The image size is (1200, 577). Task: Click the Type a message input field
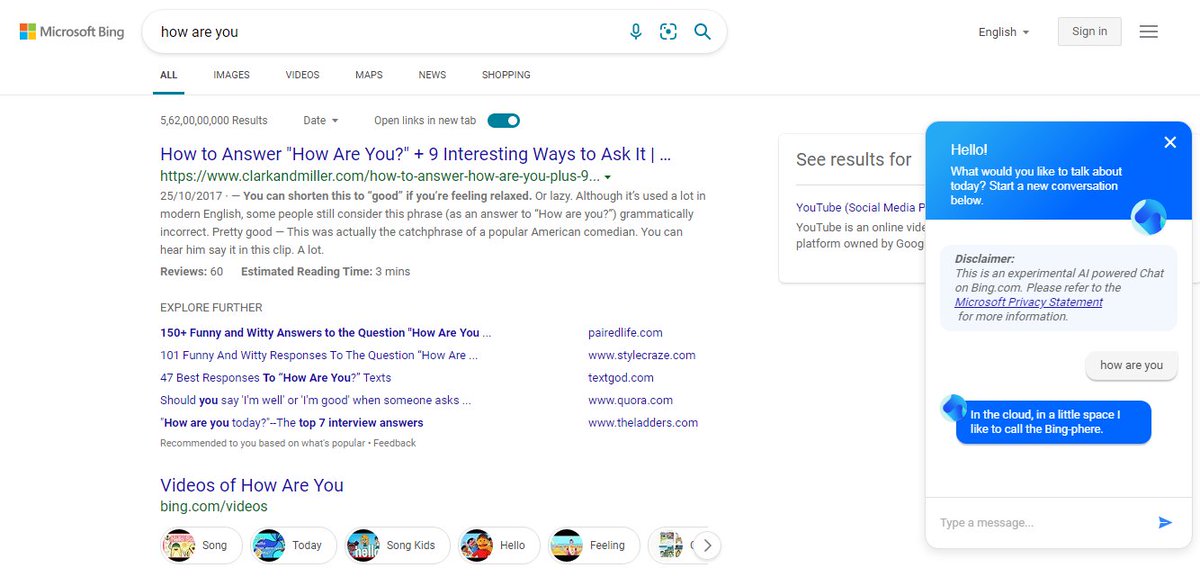coord(1040,522)
